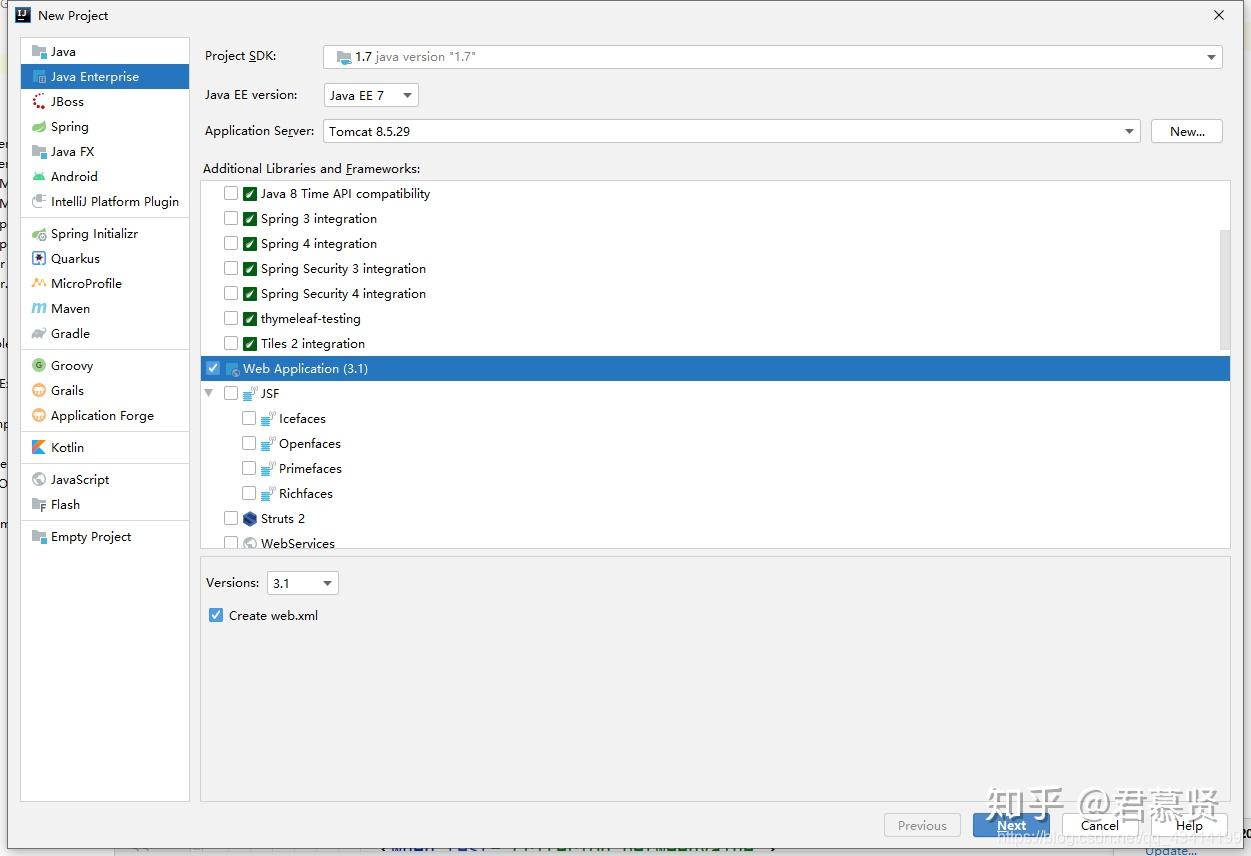Check the Struts 2 checkbox
Image resolution: width=1251 pixels, height=856 pixels.
(x=231, y=519)
